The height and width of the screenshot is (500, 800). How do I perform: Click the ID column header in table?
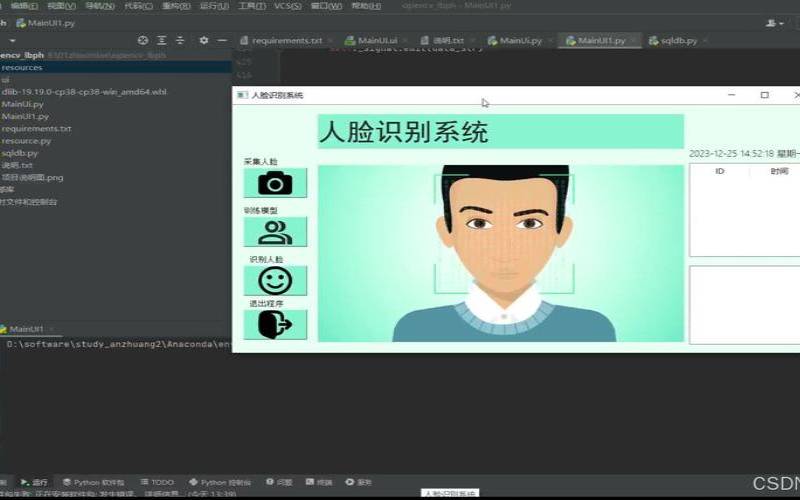pos(720,171)
